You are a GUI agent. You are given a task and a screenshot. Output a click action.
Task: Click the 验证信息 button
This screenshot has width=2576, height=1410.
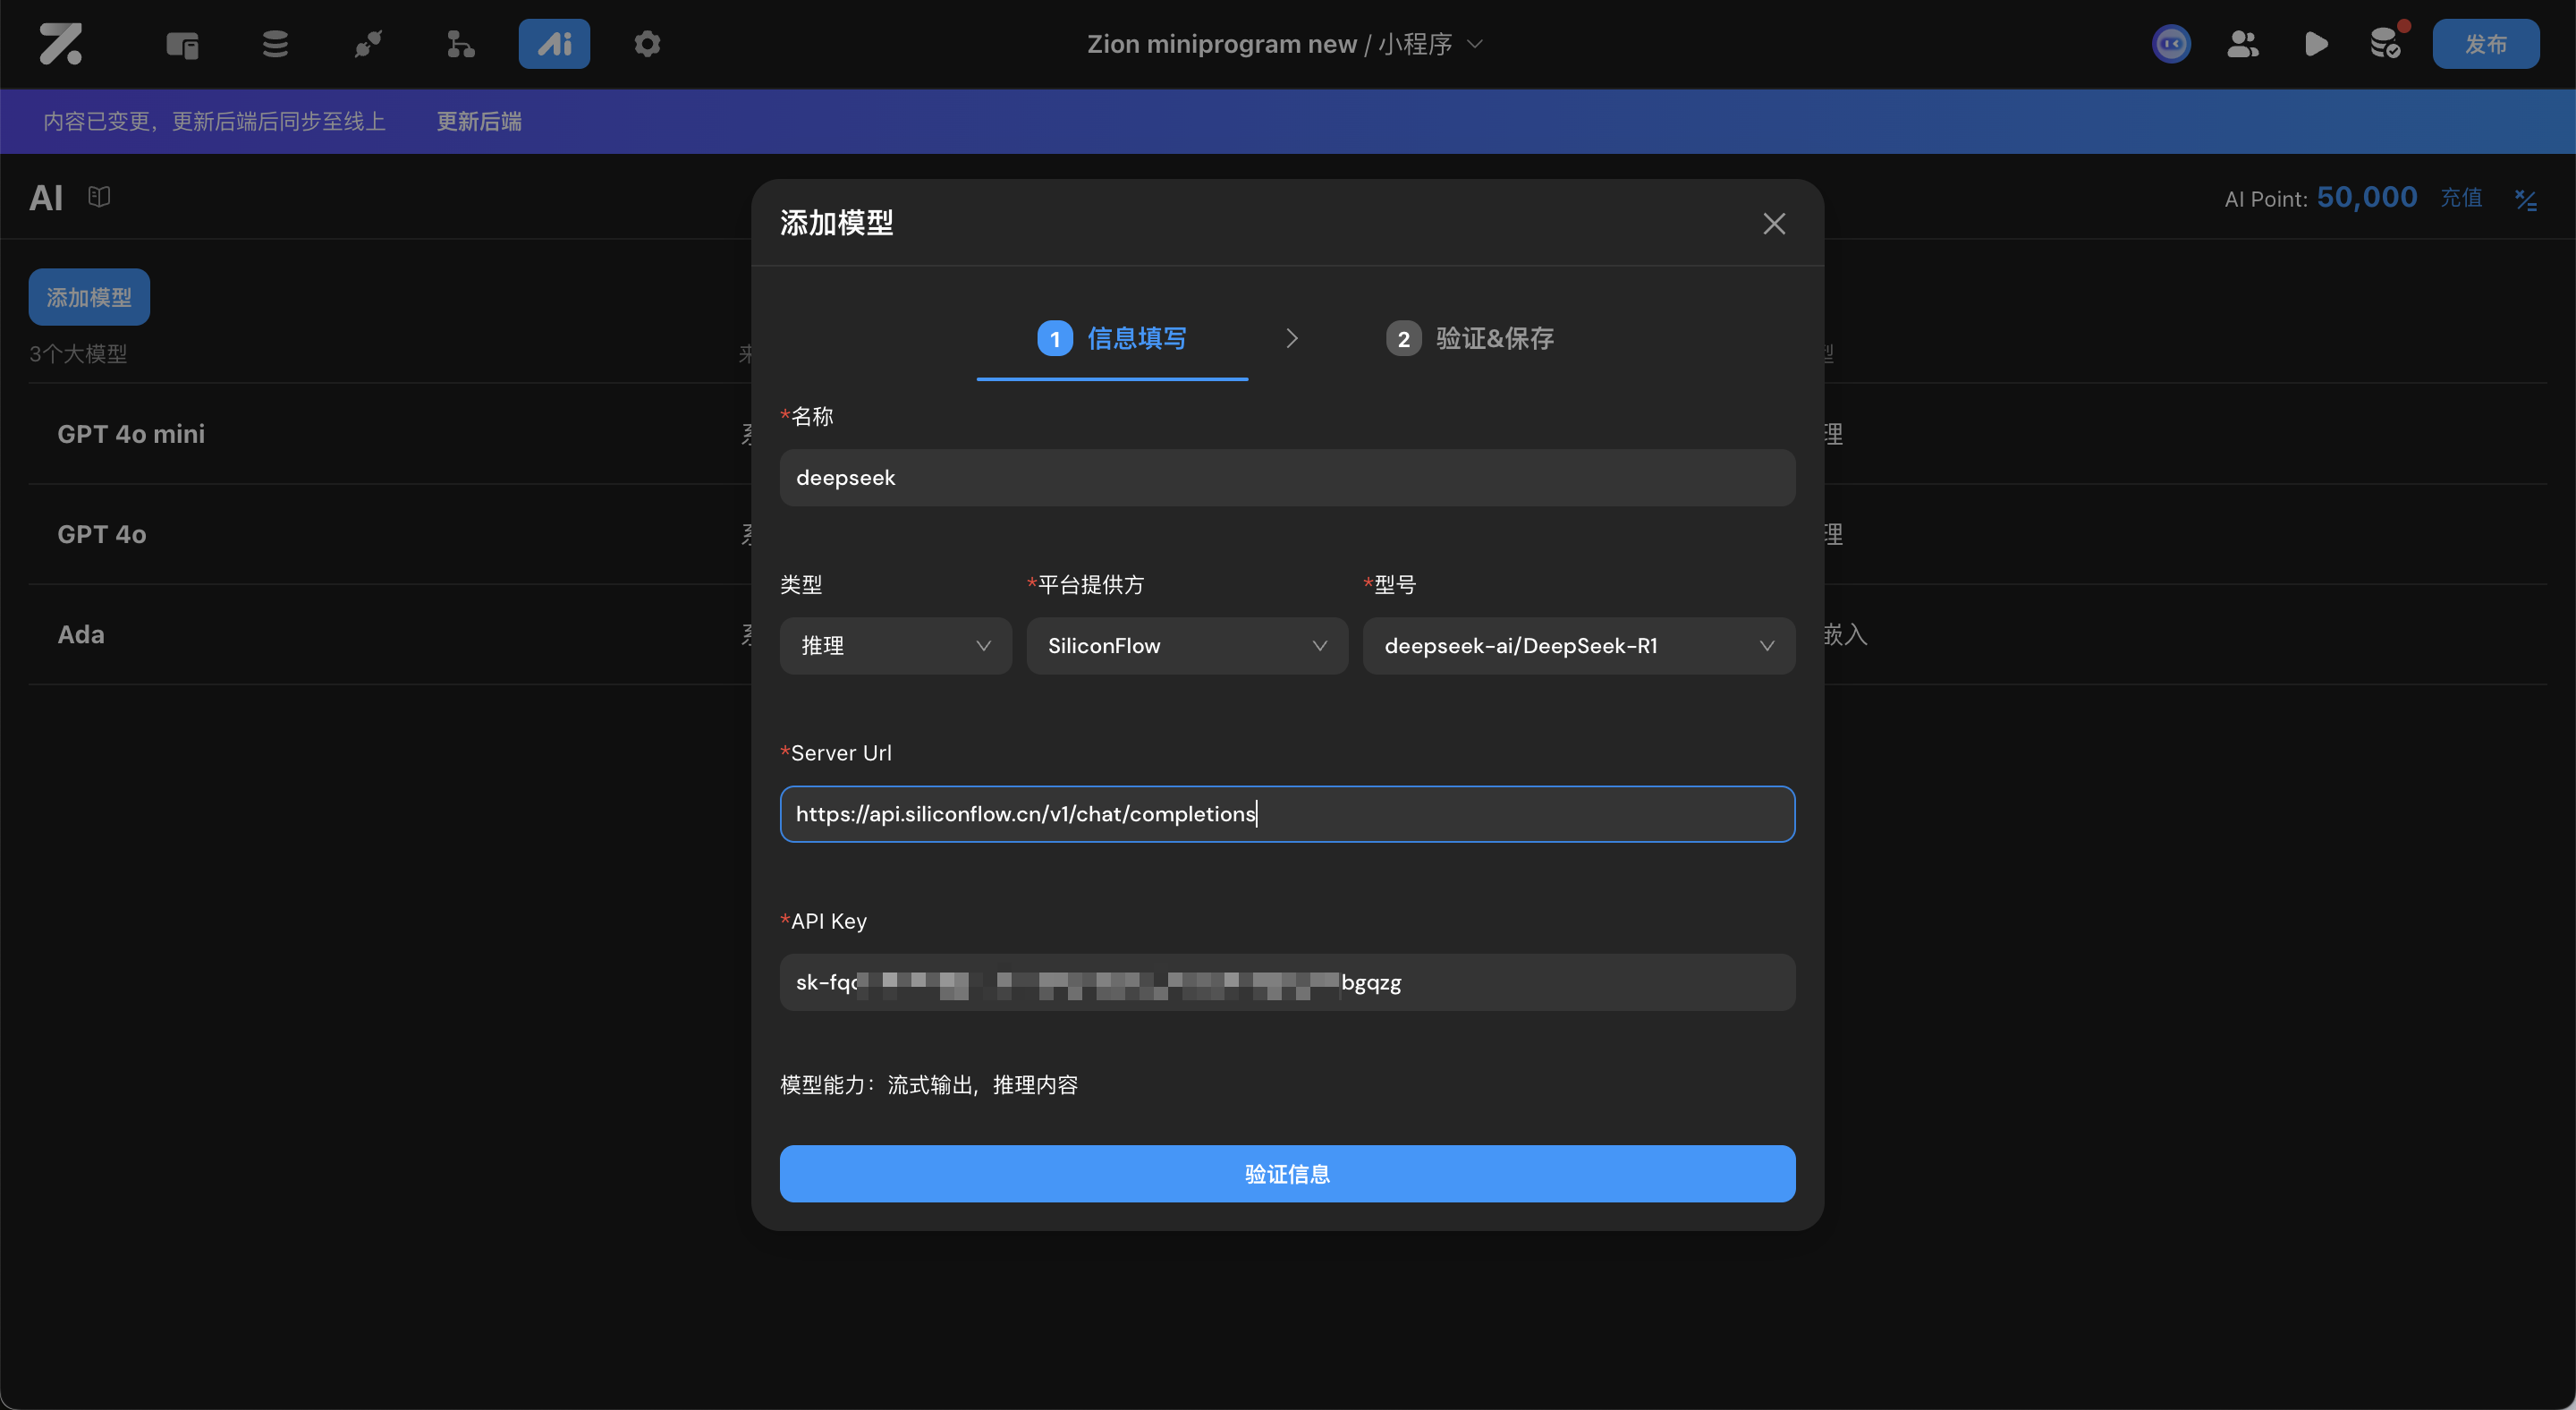coord(1288,1174)
